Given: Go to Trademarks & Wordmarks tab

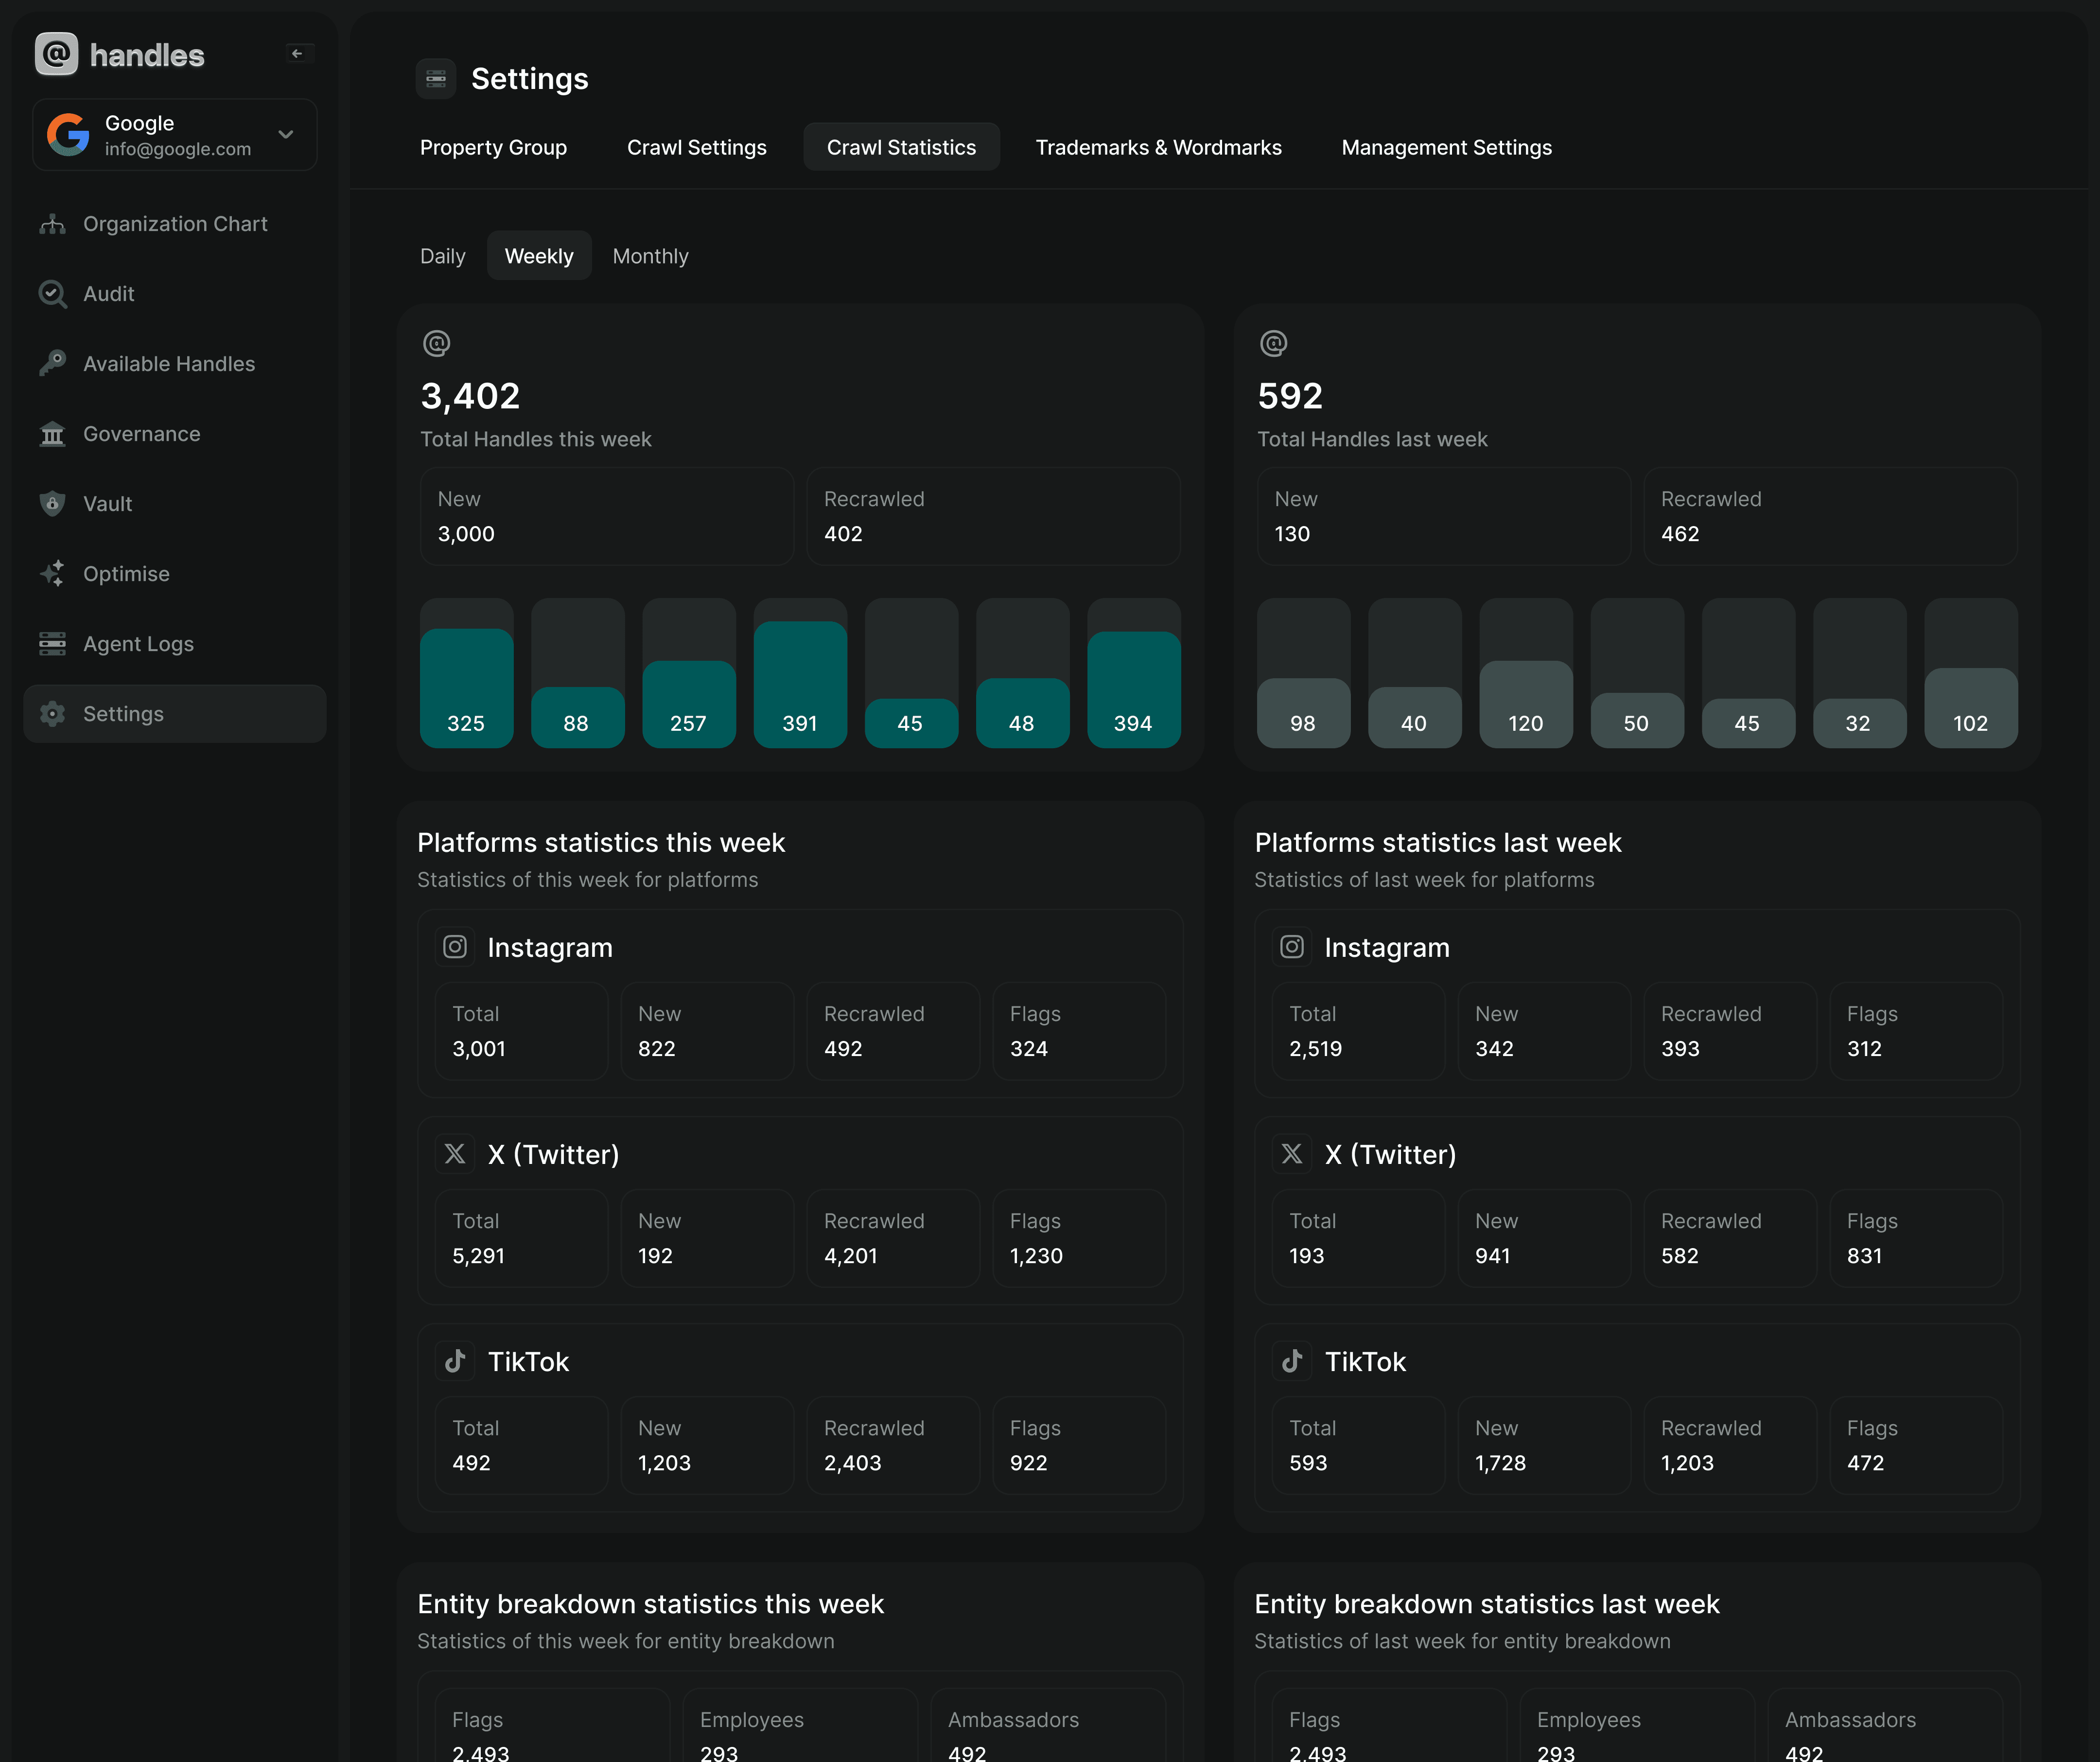Looking at the screenshot, I should click(x=1158, y=147).
